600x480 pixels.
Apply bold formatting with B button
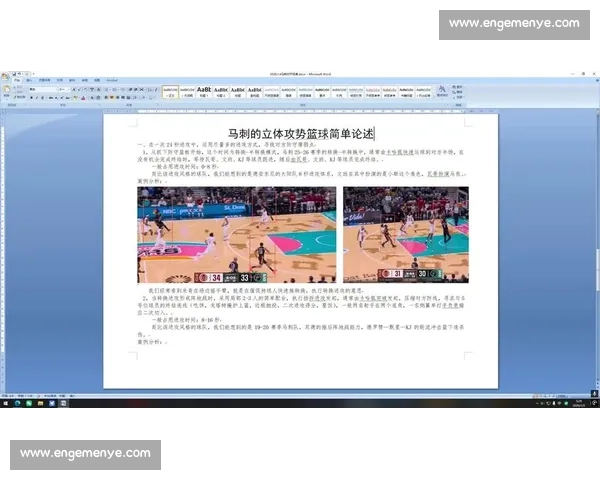point(31,98)
